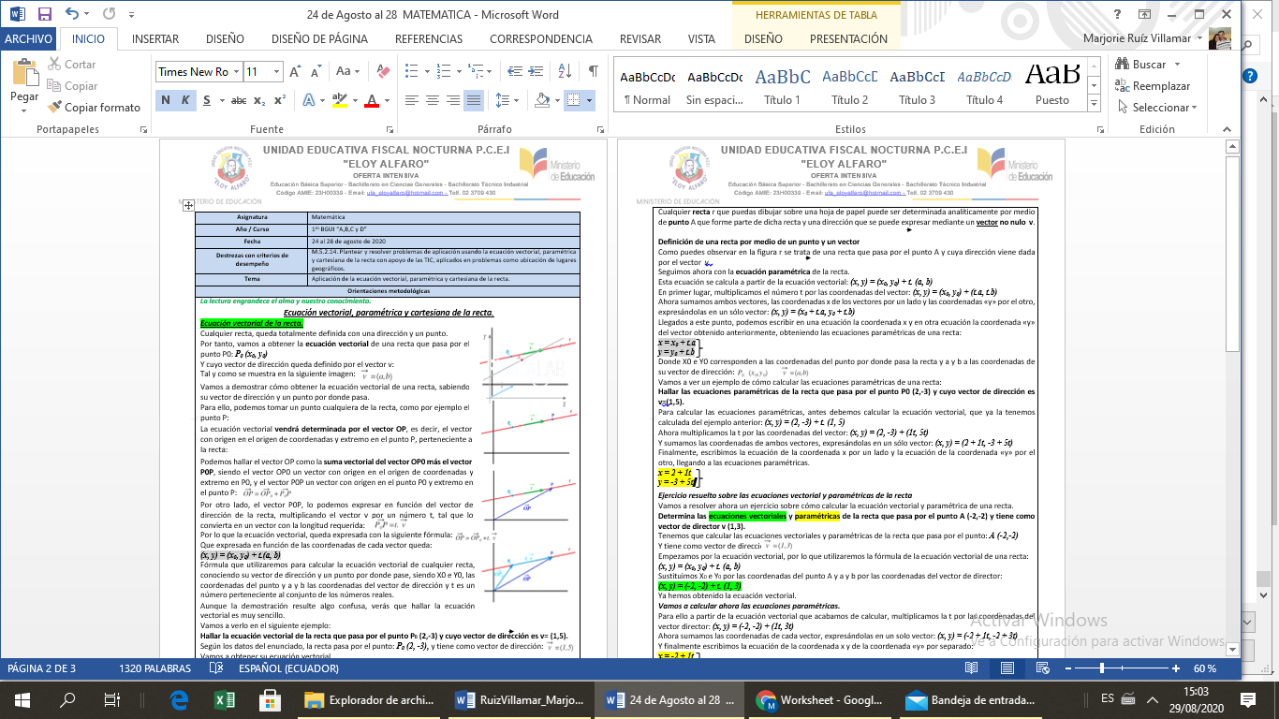Image resolution: width=1279 pixels, height=719 pixels.
Task: Toggle the show paragraph marks pilcrow
Action: tap(593, 71)
